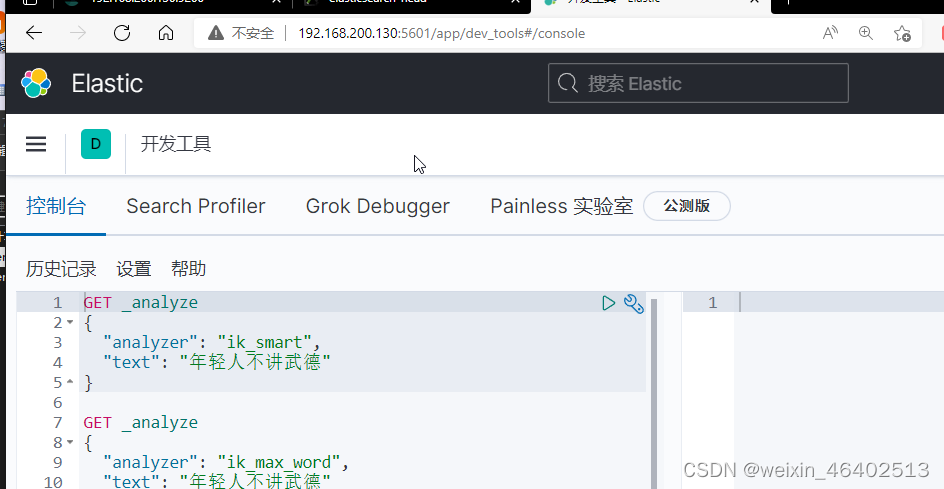Viewport: 944px width, 489px height.
Task: Open the 帮助 help link
Action: point(188,269)
